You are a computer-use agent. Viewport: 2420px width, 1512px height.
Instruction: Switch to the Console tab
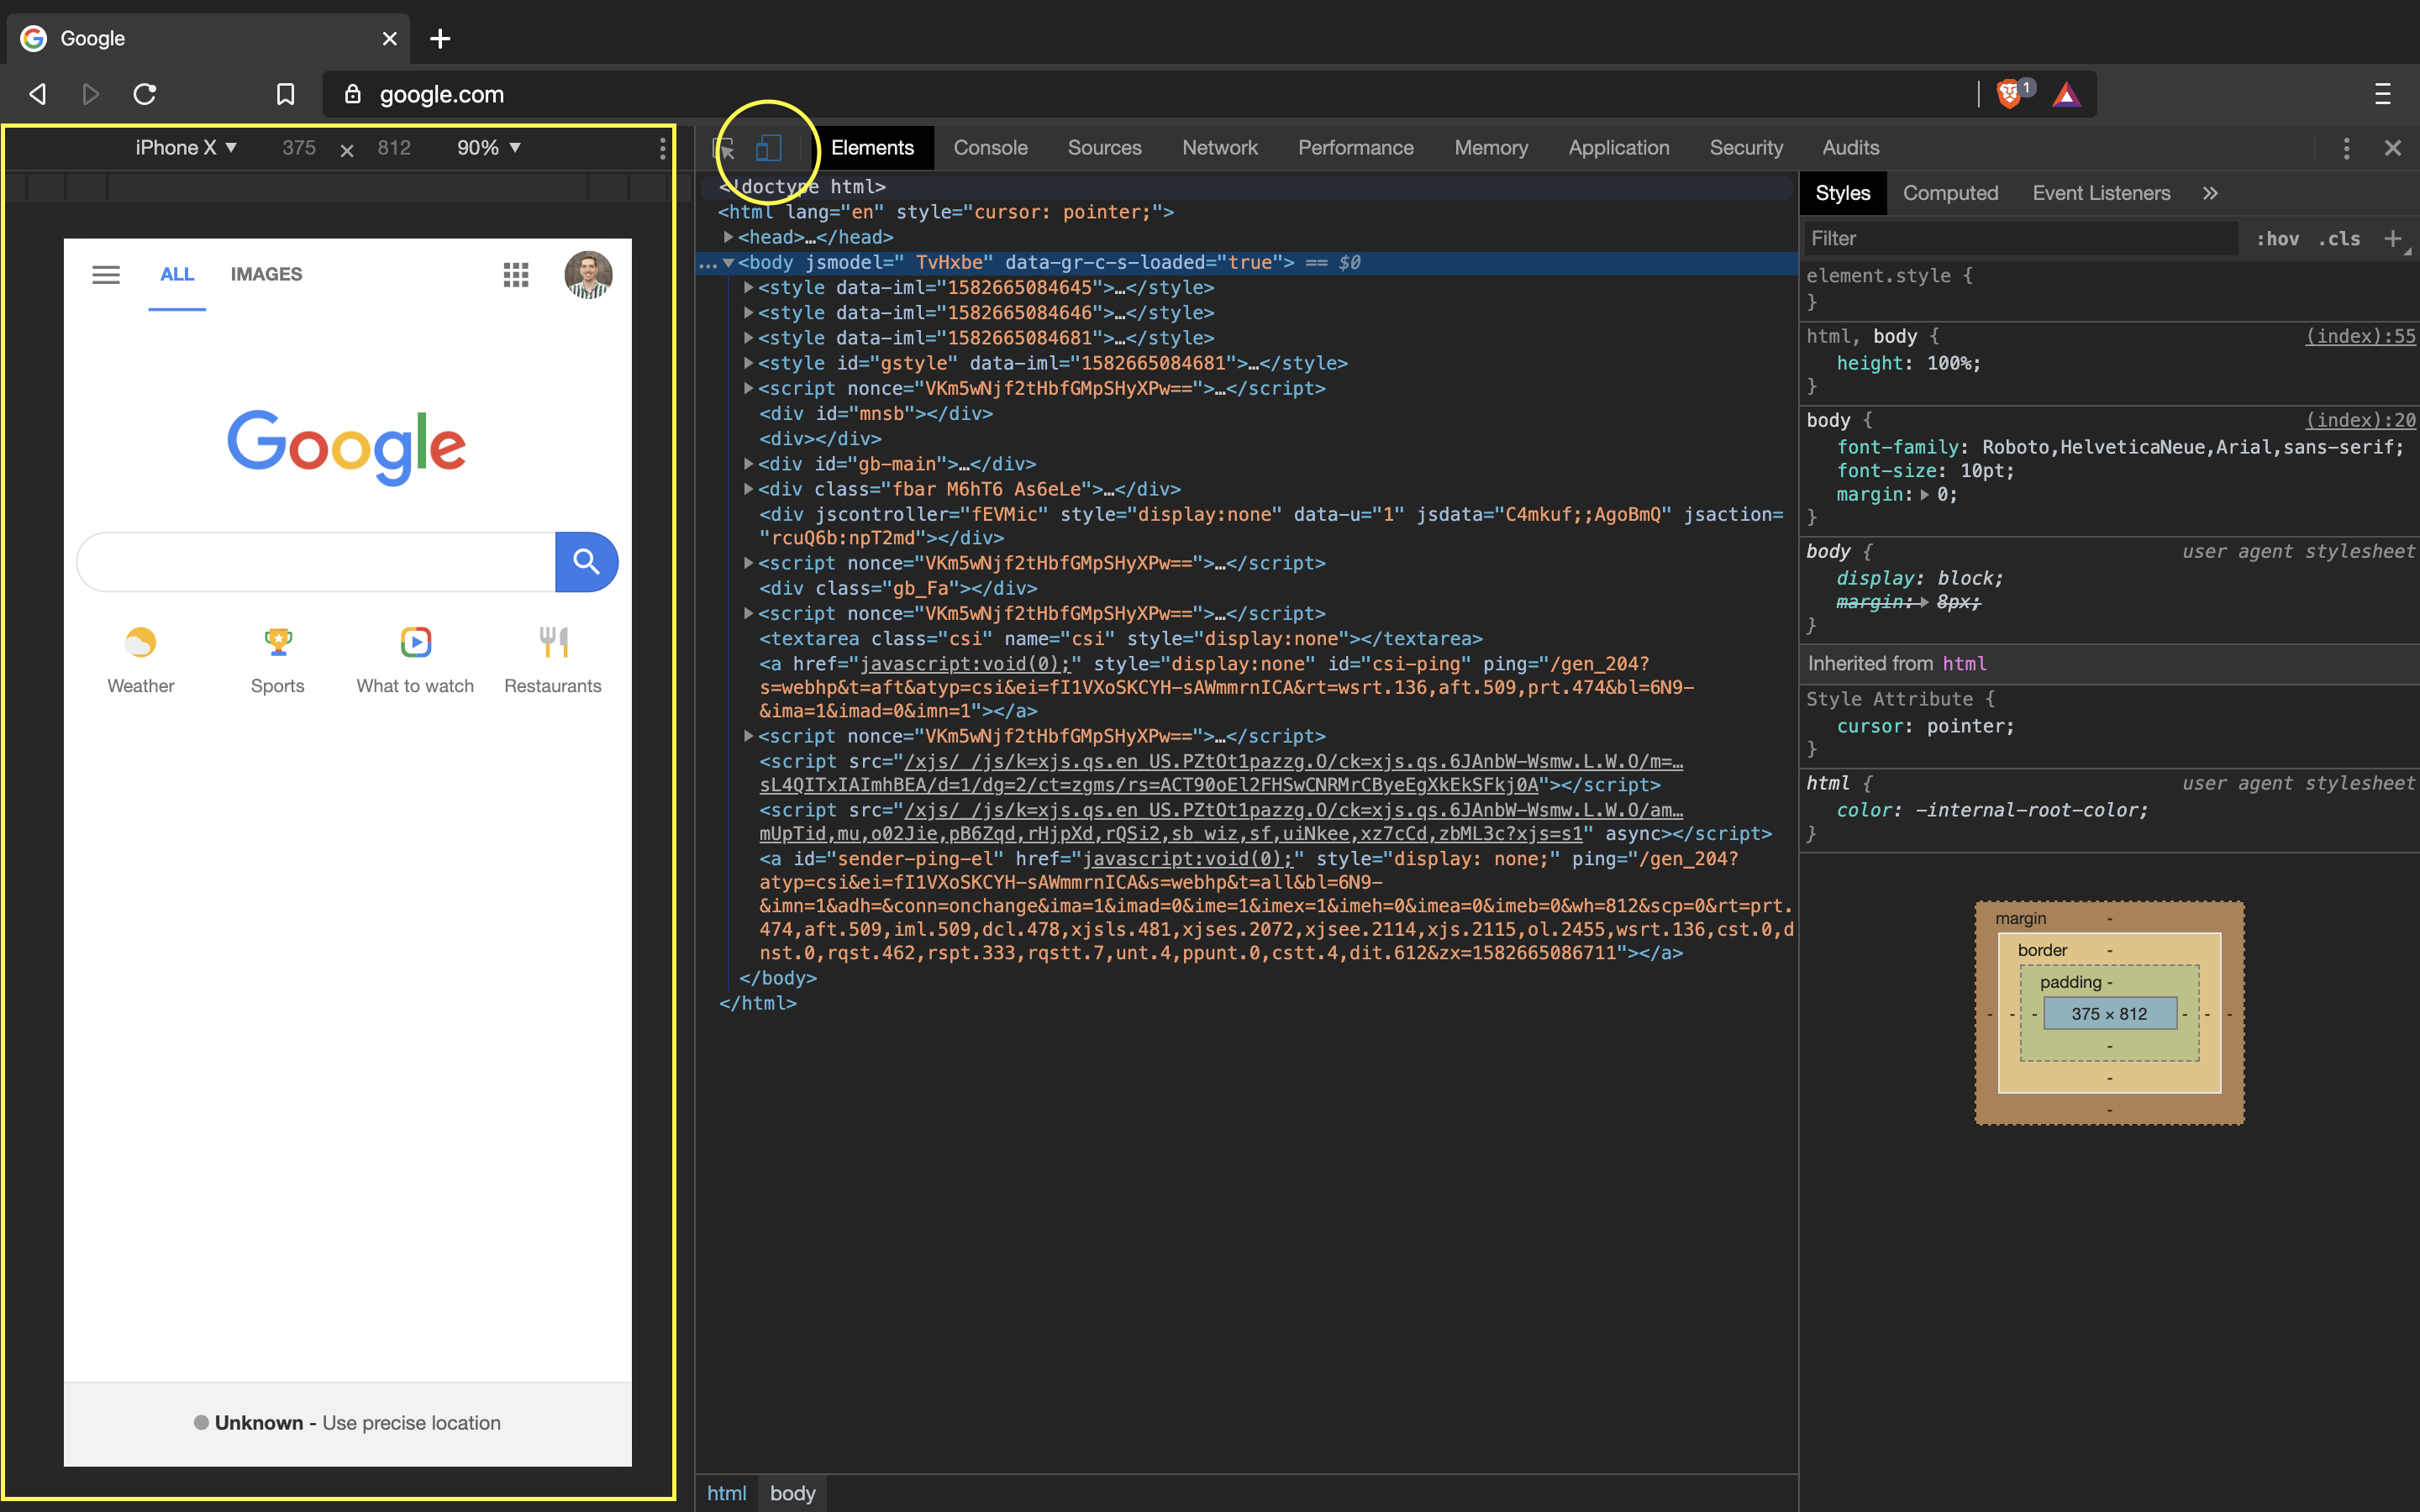(989, 147)
